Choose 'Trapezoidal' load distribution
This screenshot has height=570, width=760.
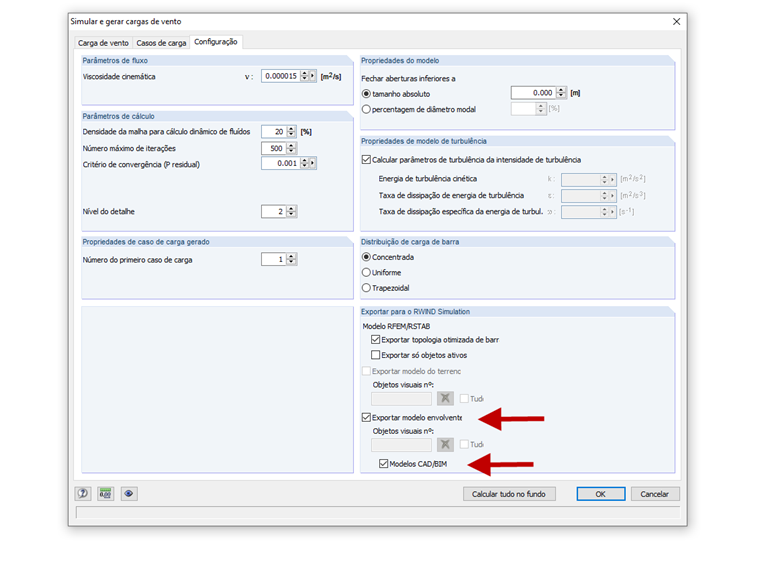click(366, 288)
